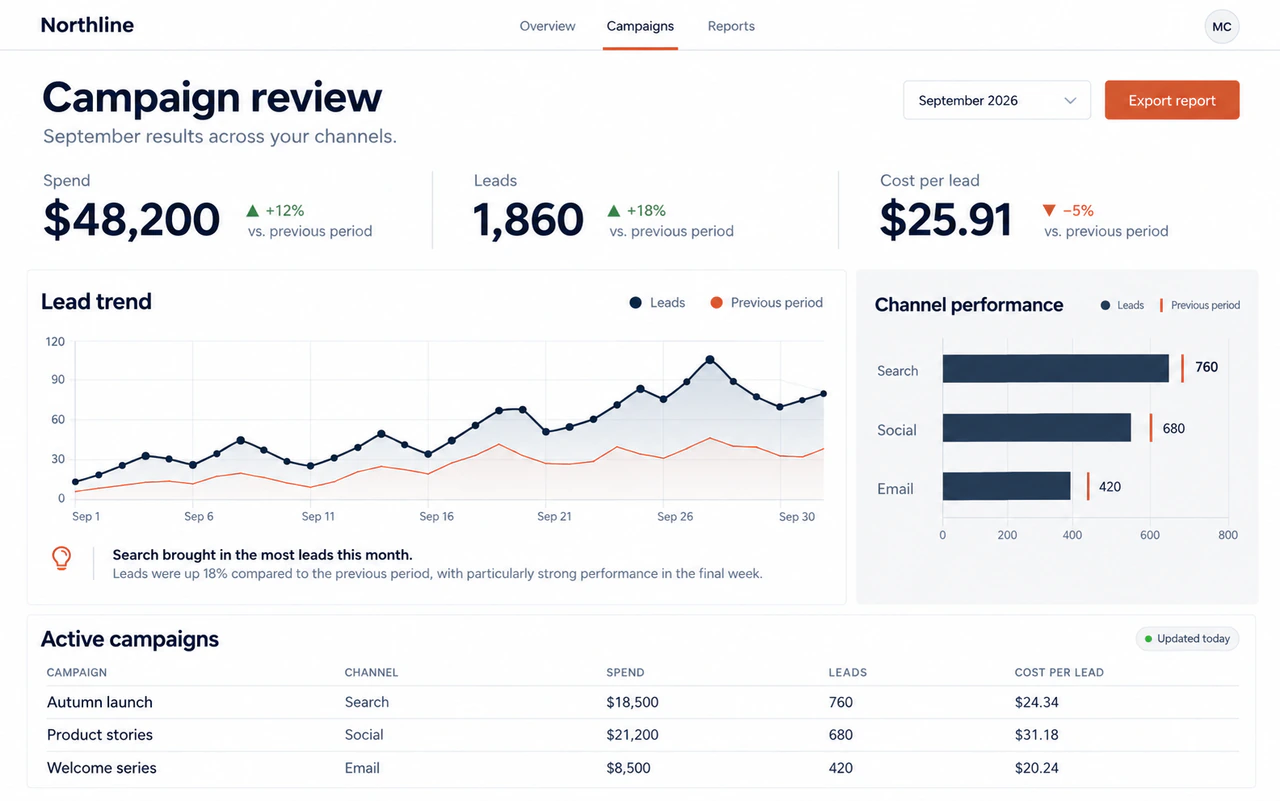
Task: Click the $31.18 cost per lead cell
Action: 1036,735
